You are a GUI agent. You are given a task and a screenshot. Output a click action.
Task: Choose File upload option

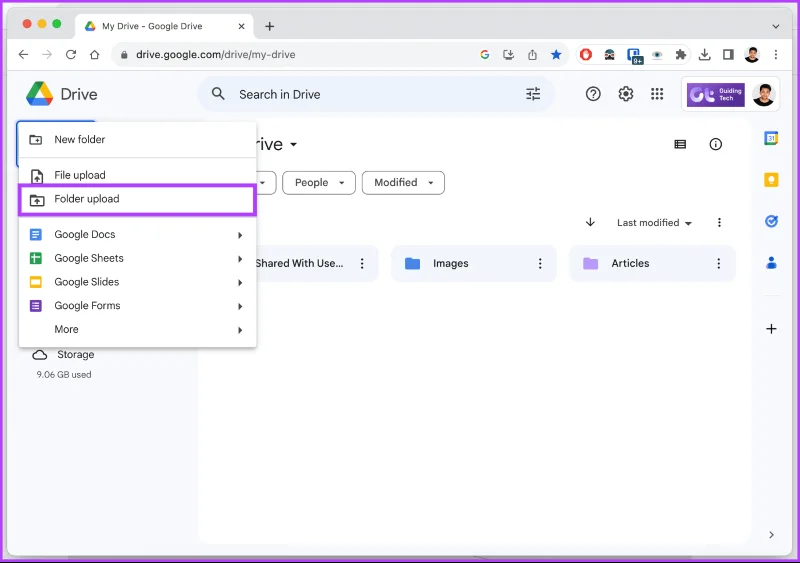(137, 175)
